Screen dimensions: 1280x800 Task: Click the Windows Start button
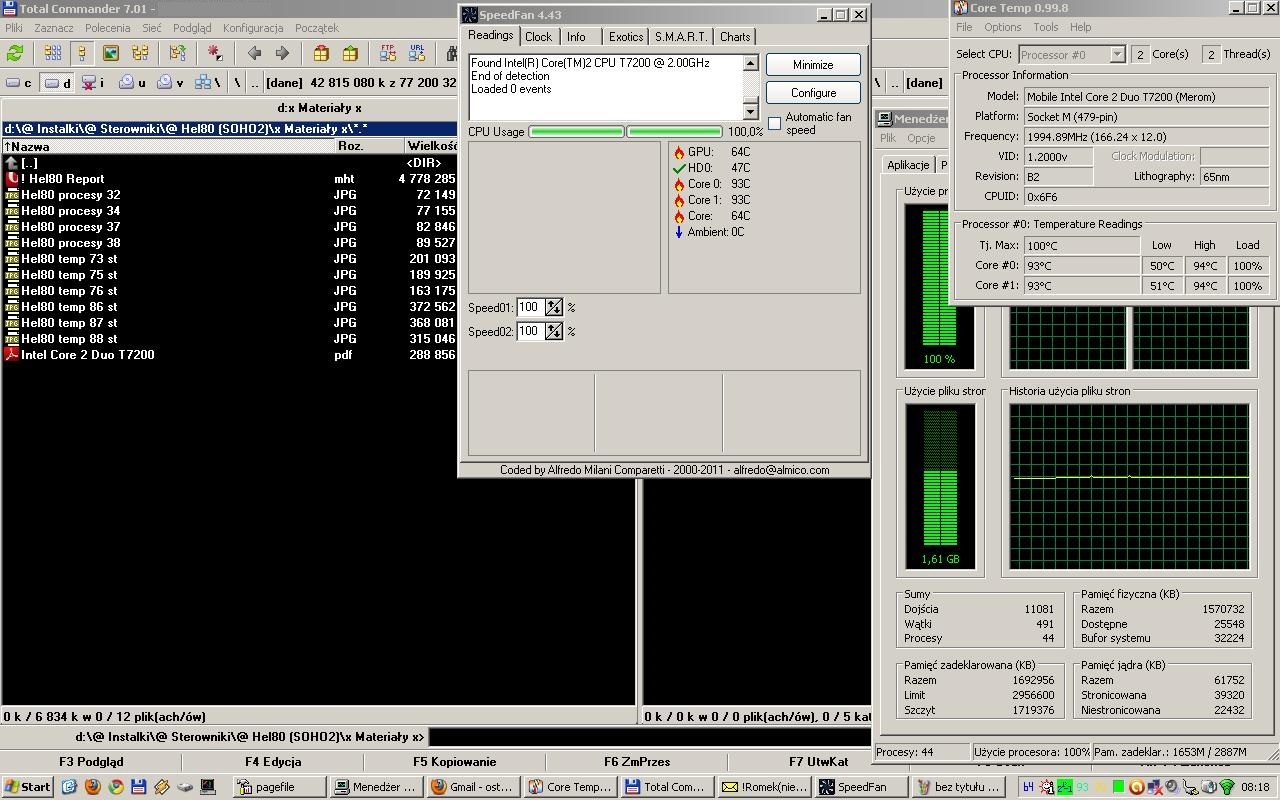pos(27,787)
